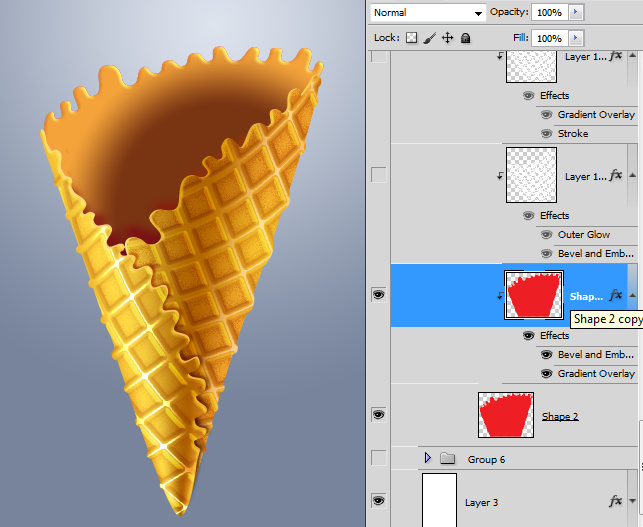The image size is (643, 527).
Task: Hide the Shape 2 layer
Action: click(378, 414)
